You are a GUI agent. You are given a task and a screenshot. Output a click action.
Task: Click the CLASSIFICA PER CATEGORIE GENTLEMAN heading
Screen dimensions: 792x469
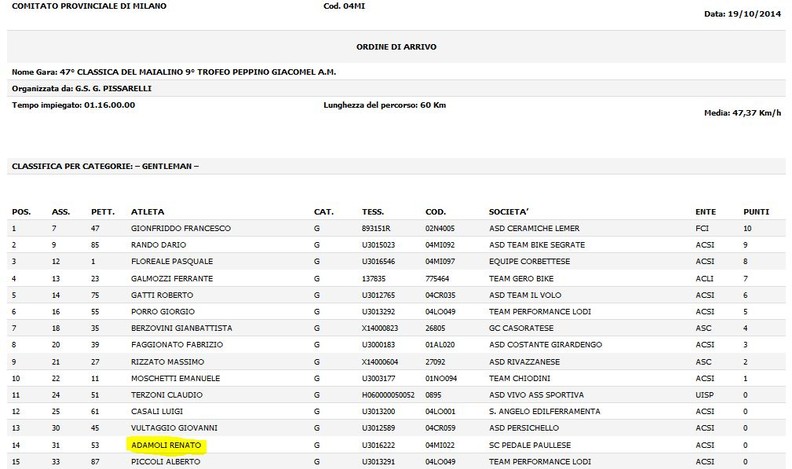[105, 166]
